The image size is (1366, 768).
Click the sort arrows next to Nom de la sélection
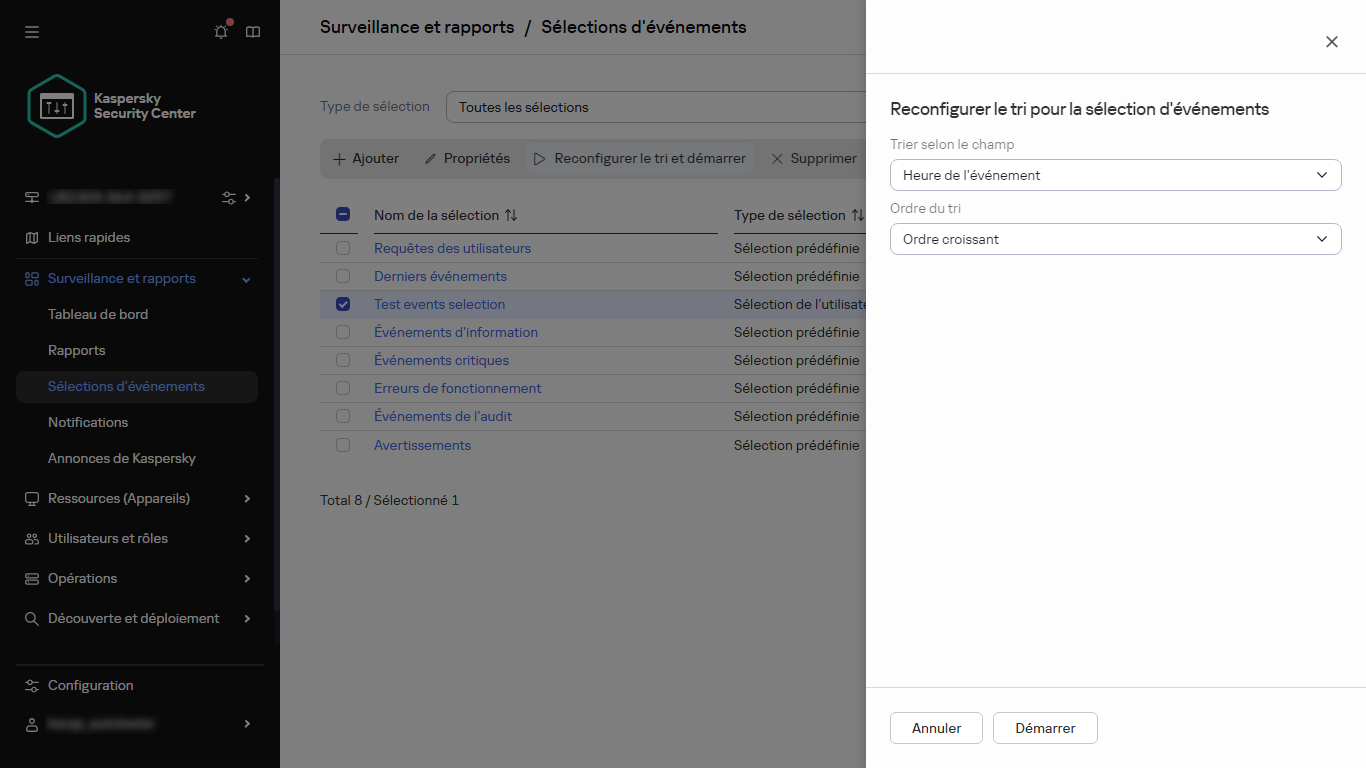pos(511,215)
